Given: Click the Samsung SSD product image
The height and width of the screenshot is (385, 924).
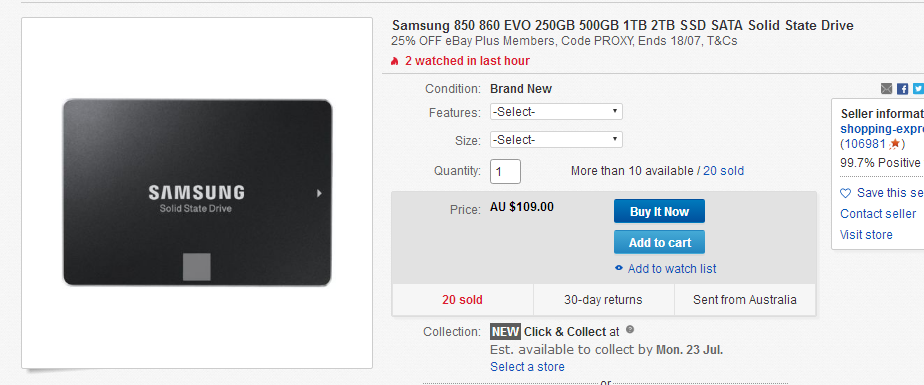Looking at the screenshot, I should click(x=197, y=193).
